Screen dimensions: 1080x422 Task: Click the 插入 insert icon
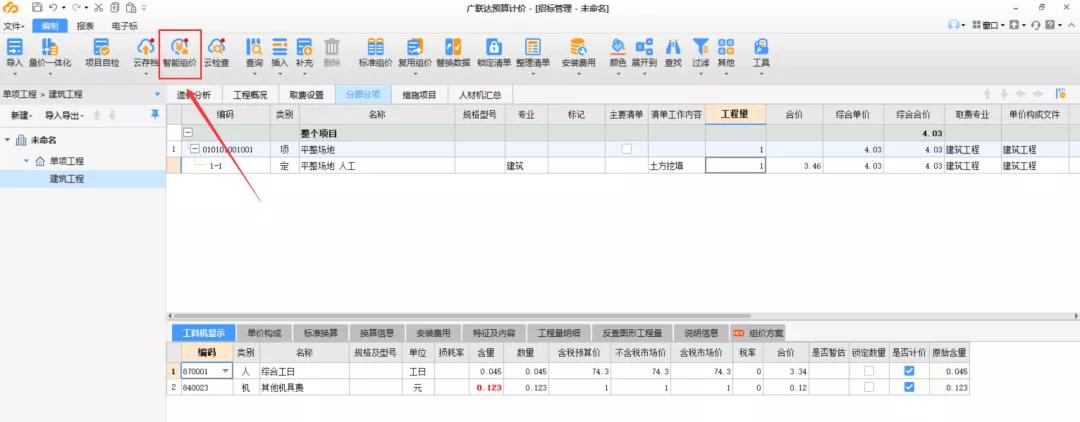(280, 47)
